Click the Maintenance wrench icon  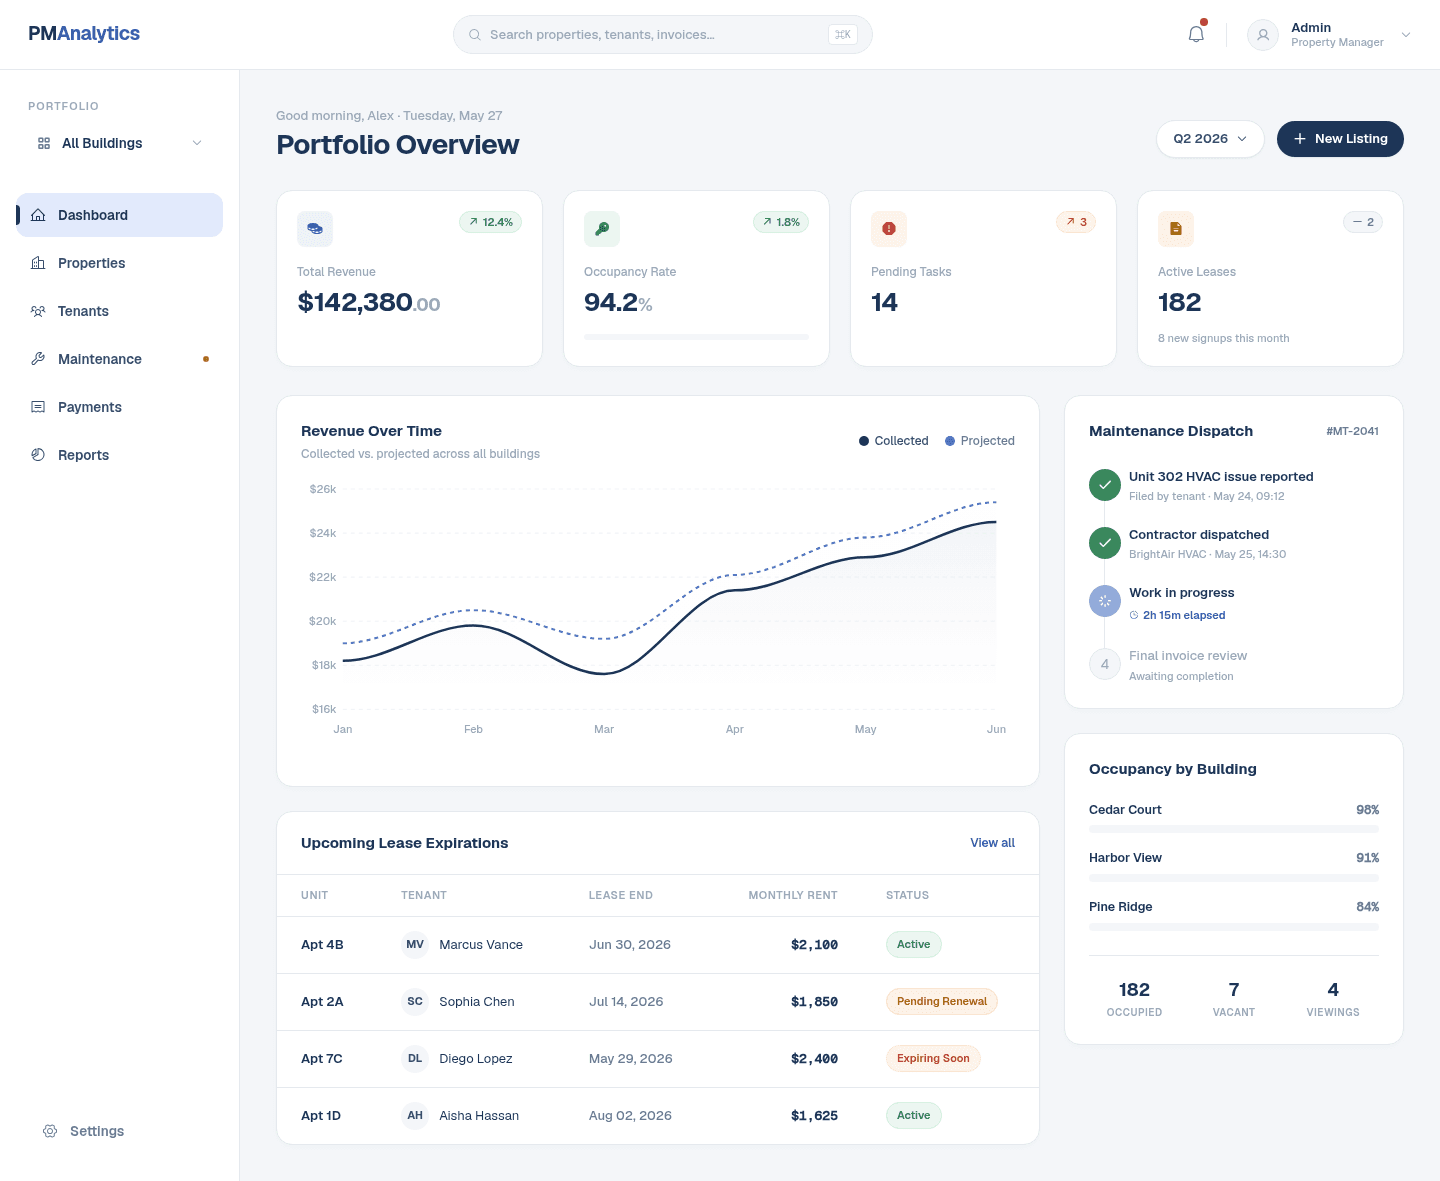click(x=38, y=359)
